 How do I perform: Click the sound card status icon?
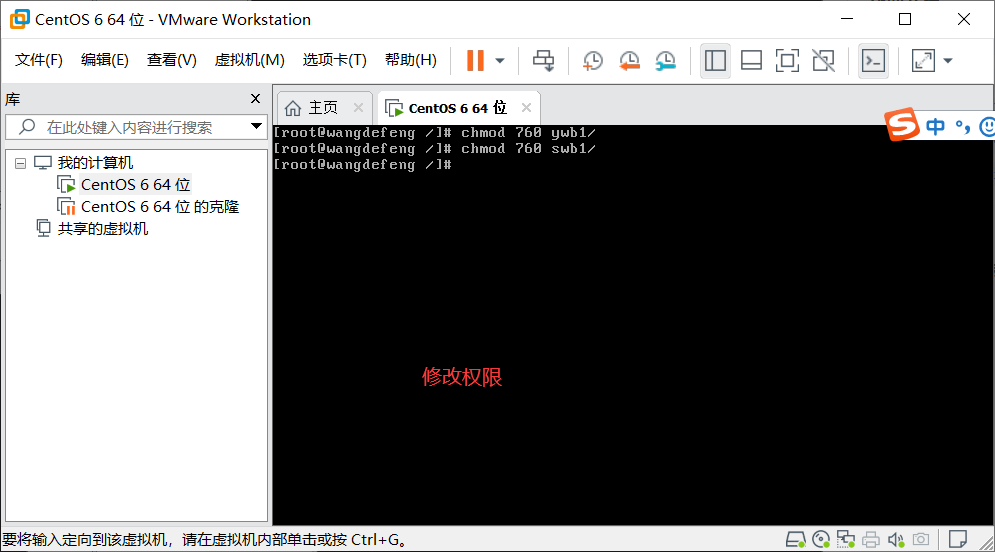[895, 539]
